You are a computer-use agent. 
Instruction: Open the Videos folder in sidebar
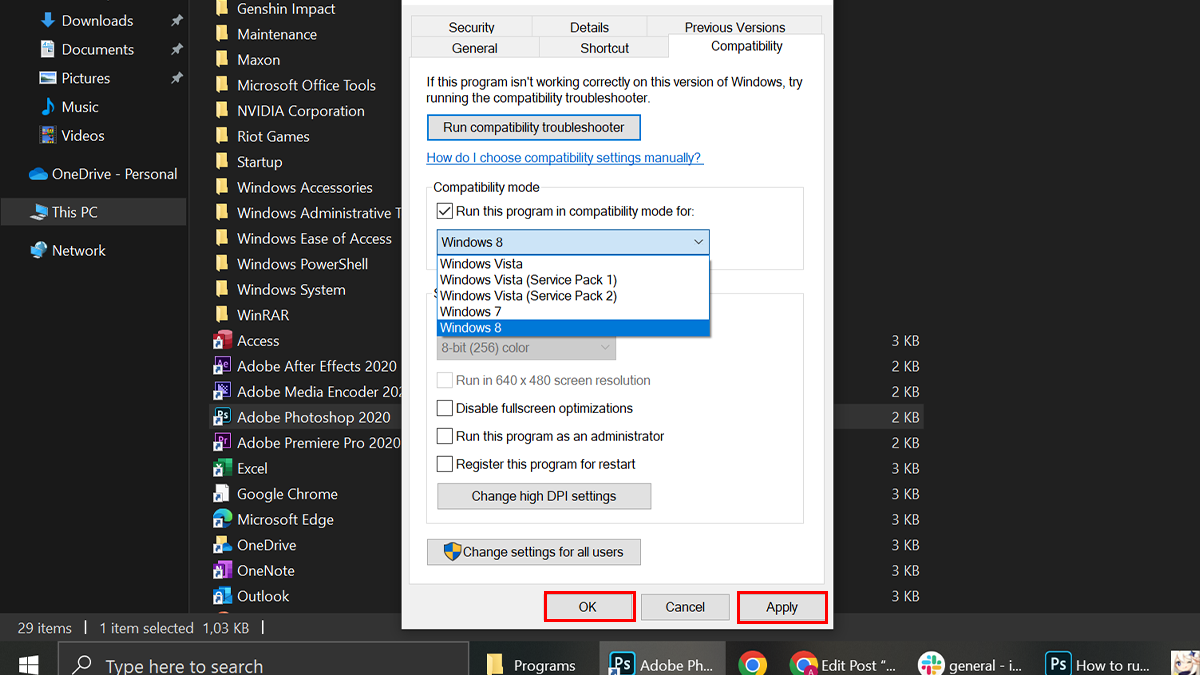tap(82, 135)
